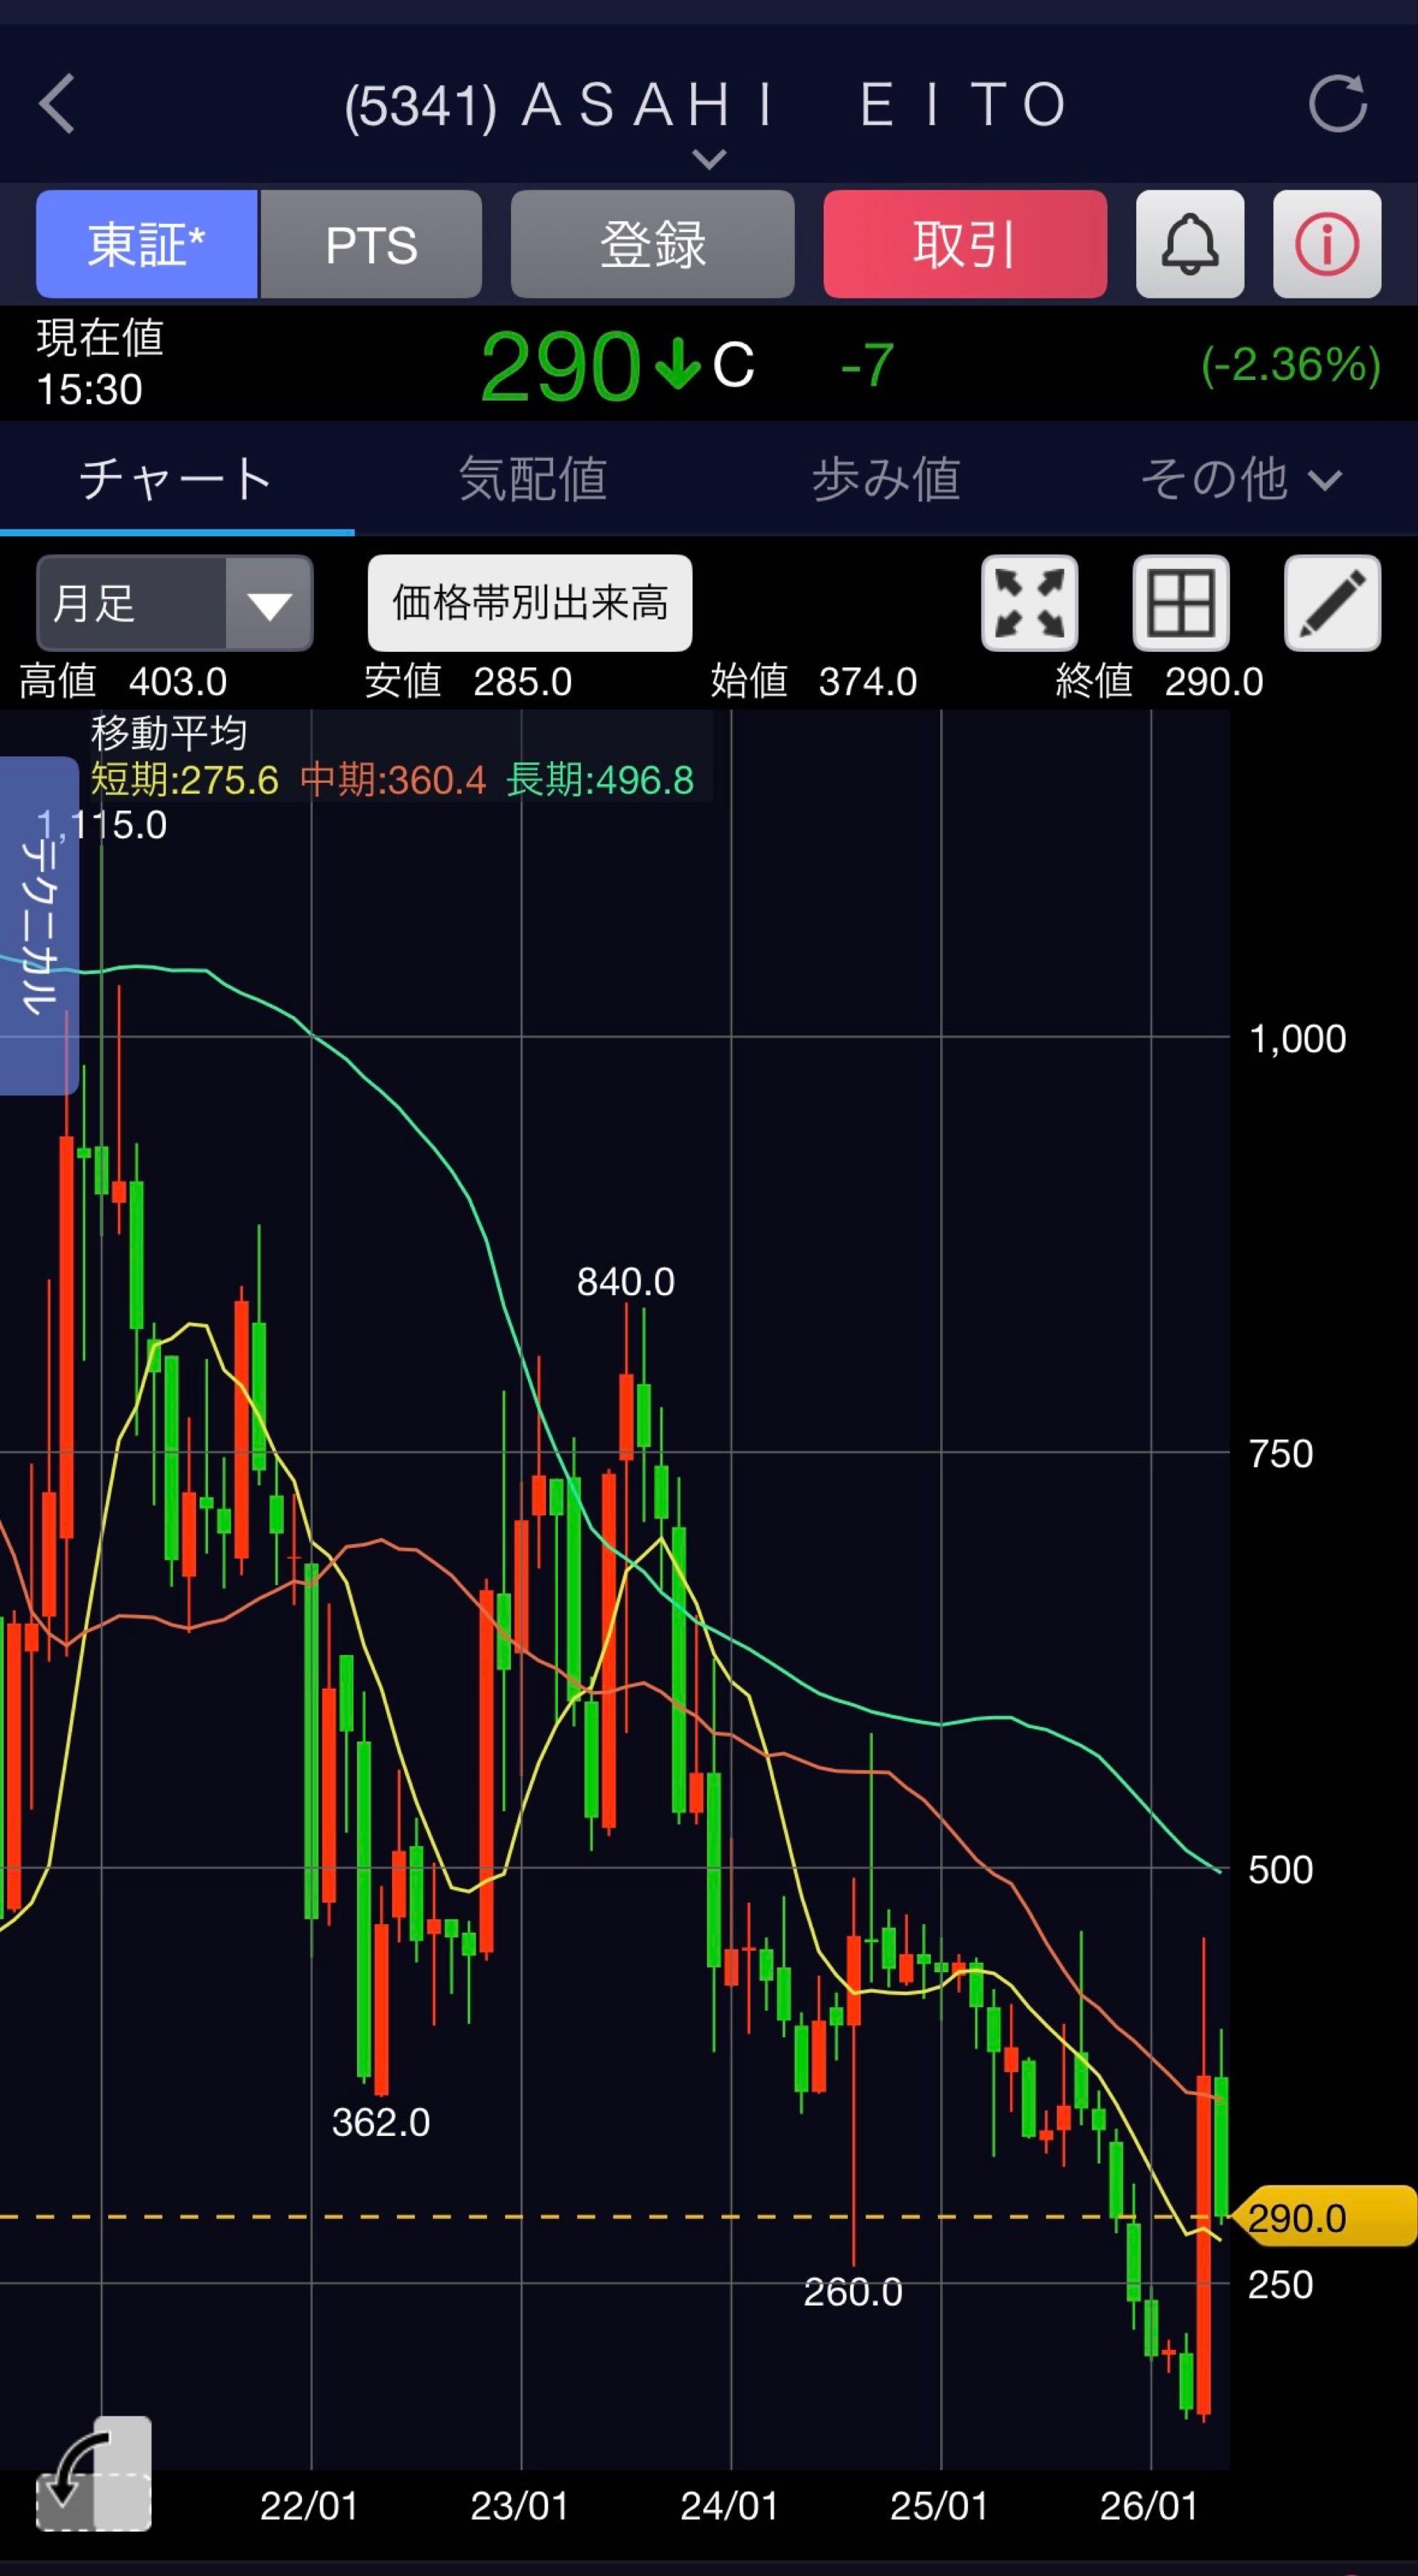Open the chart grid layout option

[x=1181, y=603]
